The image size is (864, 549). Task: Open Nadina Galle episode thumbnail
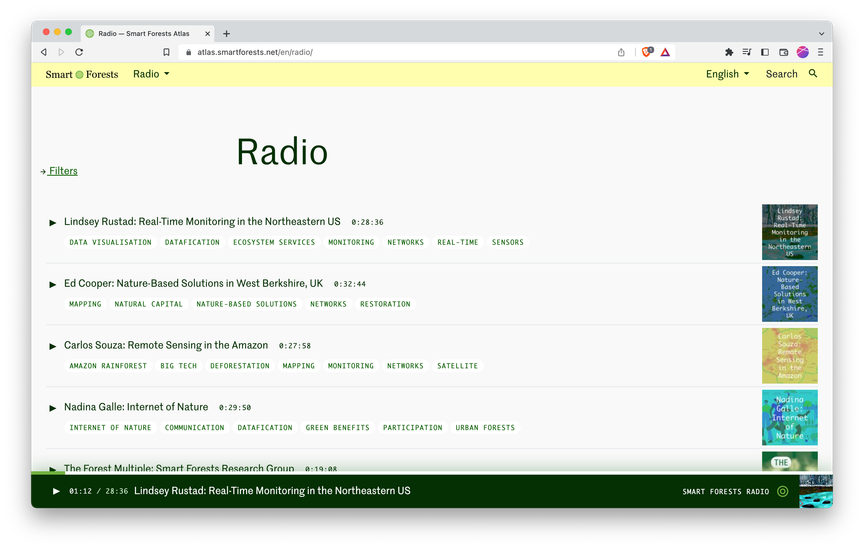tap(790, 417)
